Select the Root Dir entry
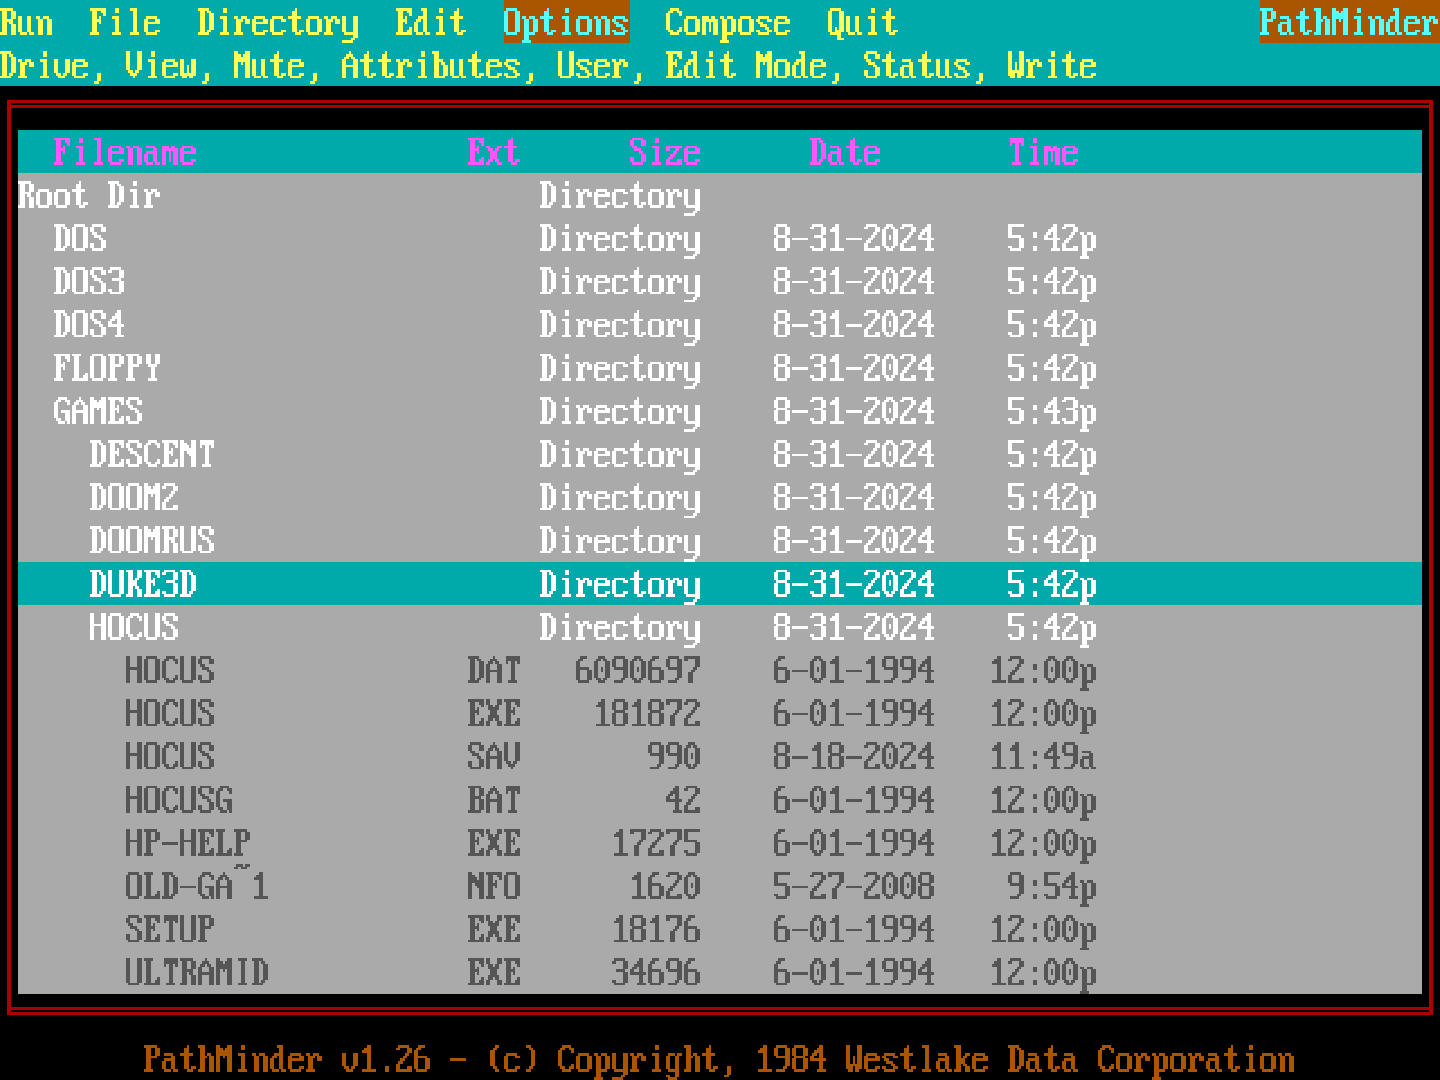The image size is (1440, 1080). [720, 195]
